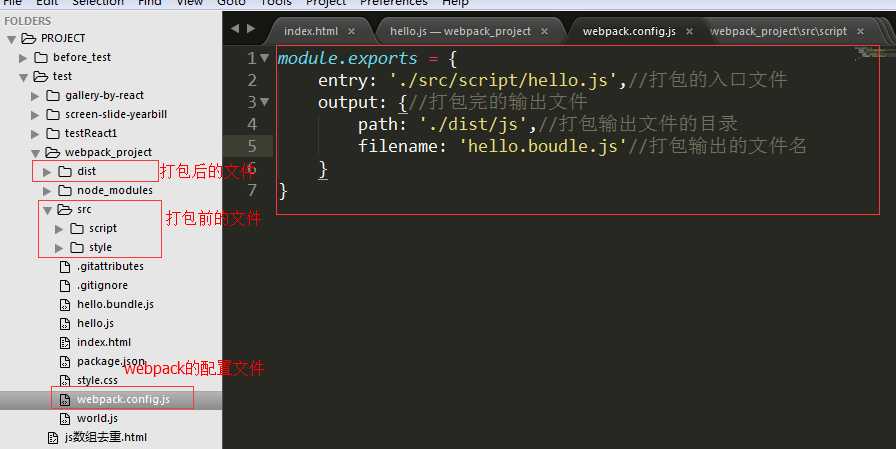Open world.js in the sidebar
This screenshot has height=449, width=896.
[97, 418]
